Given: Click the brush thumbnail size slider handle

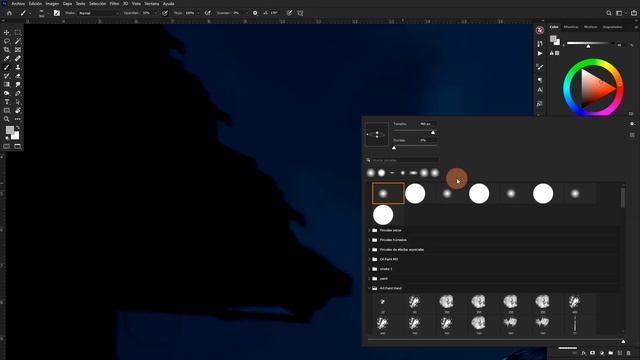Looking at the screenshot, I should pyautogui.click(x=623, y=341).
